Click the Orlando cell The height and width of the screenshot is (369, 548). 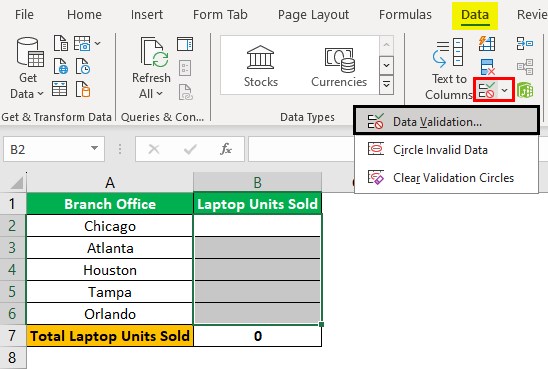click(x=110, y=314)
